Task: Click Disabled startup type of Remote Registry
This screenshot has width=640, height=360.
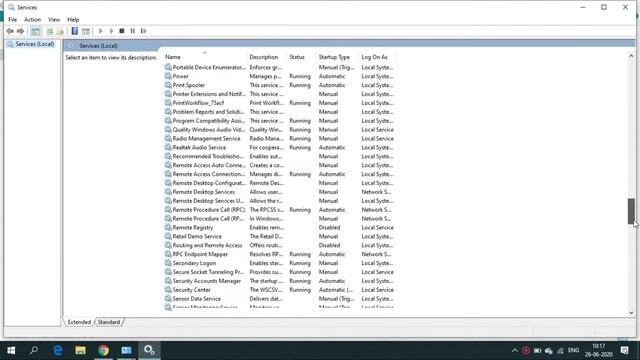Action: coord(329,227)
